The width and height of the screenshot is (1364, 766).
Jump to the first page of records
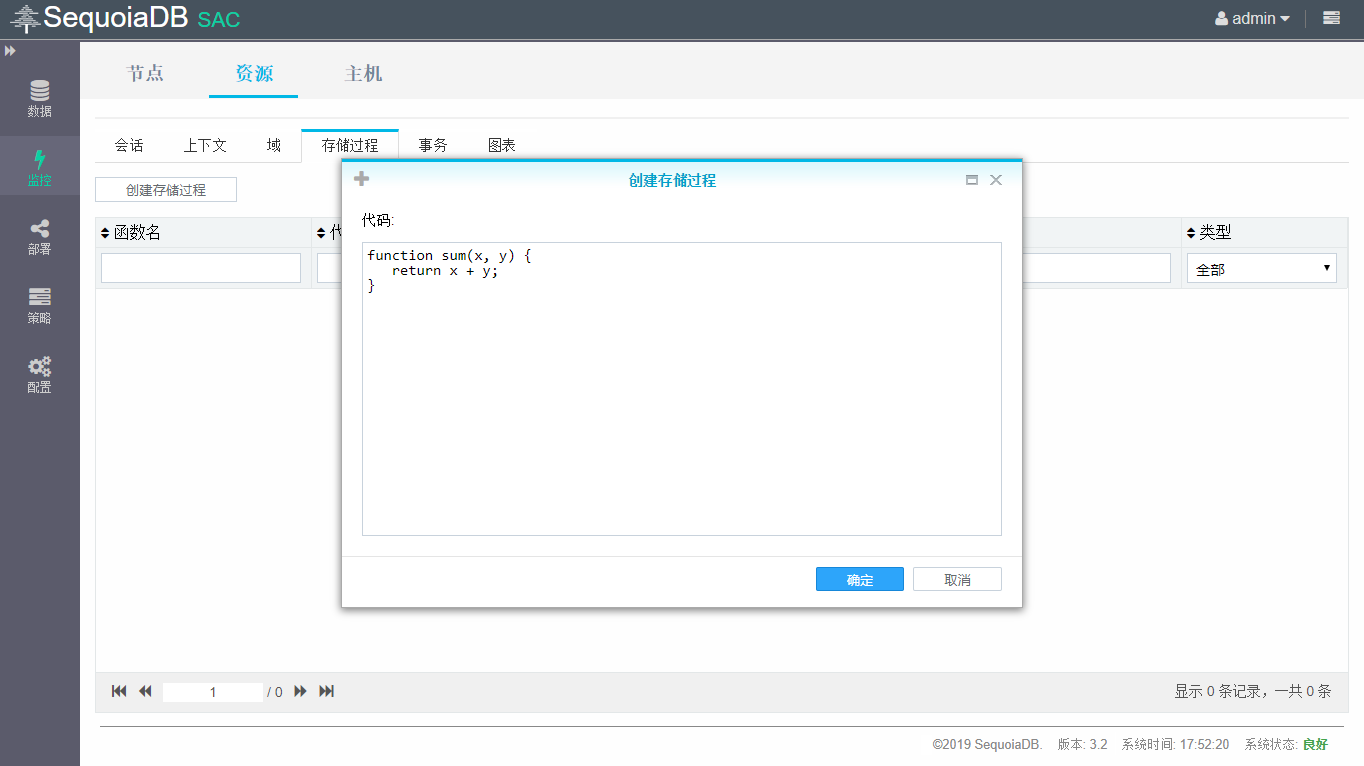119,691
